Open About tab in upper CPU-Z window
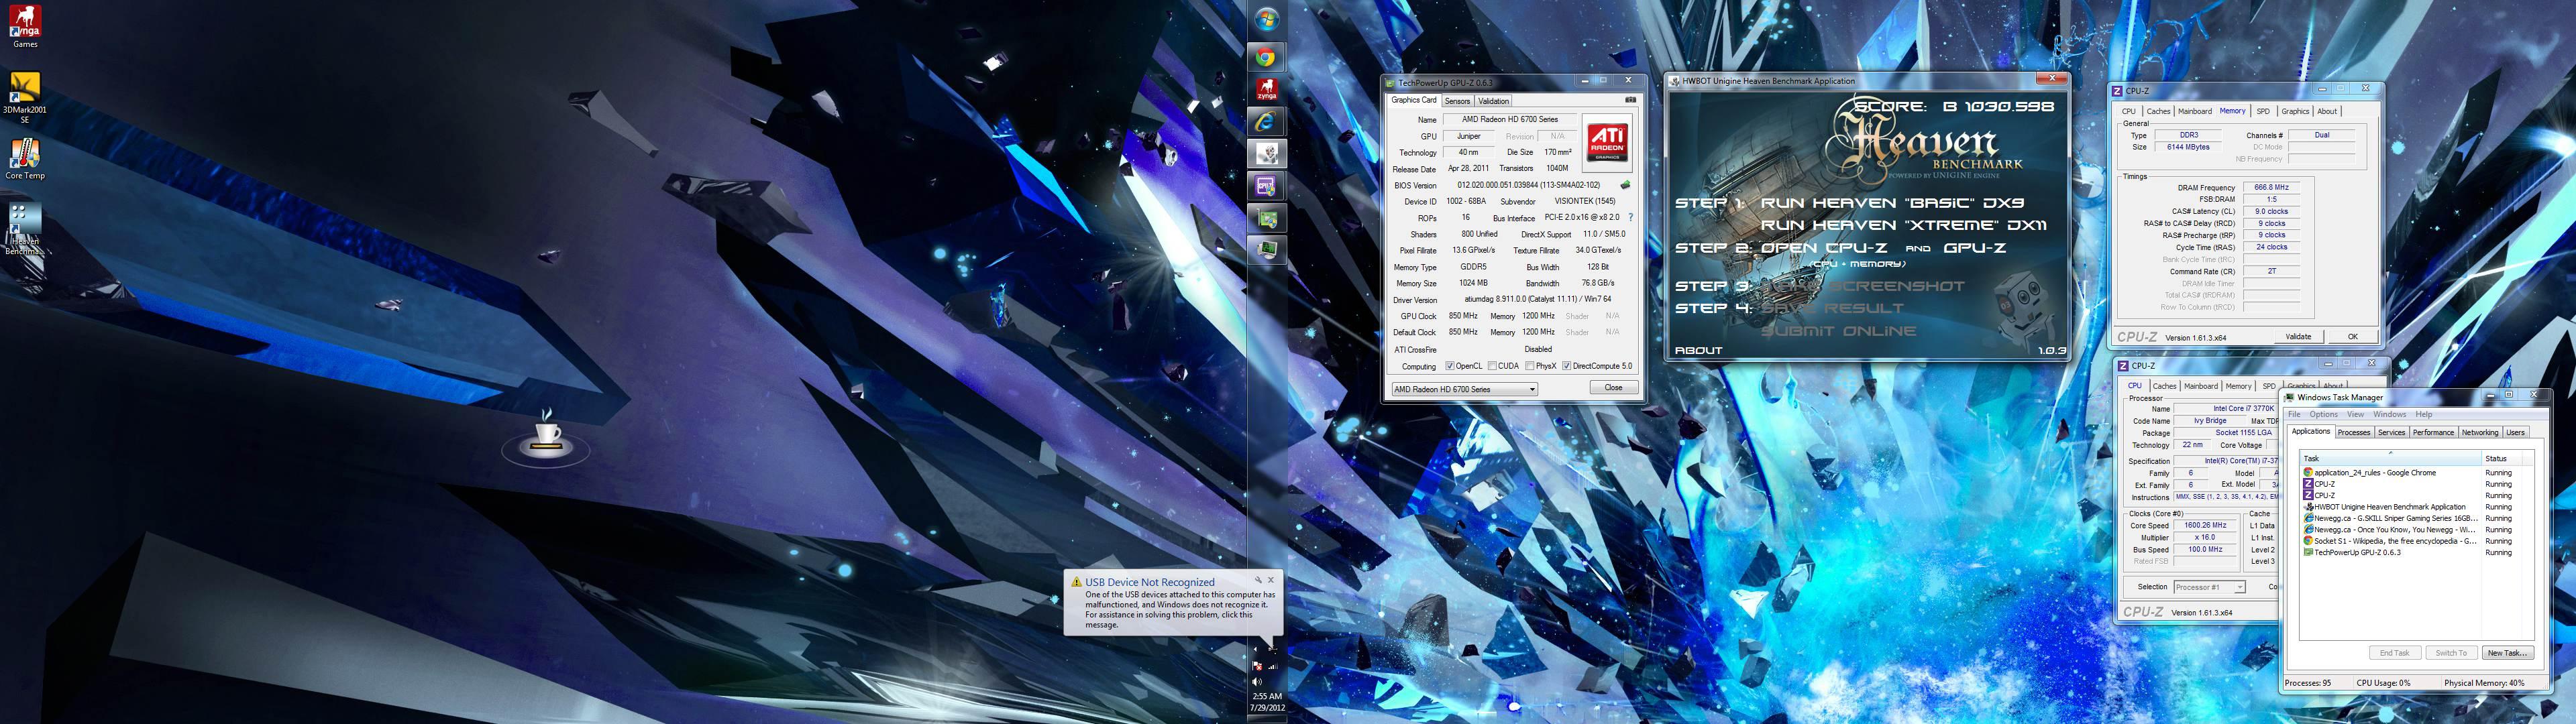 tap(2327, 111)
